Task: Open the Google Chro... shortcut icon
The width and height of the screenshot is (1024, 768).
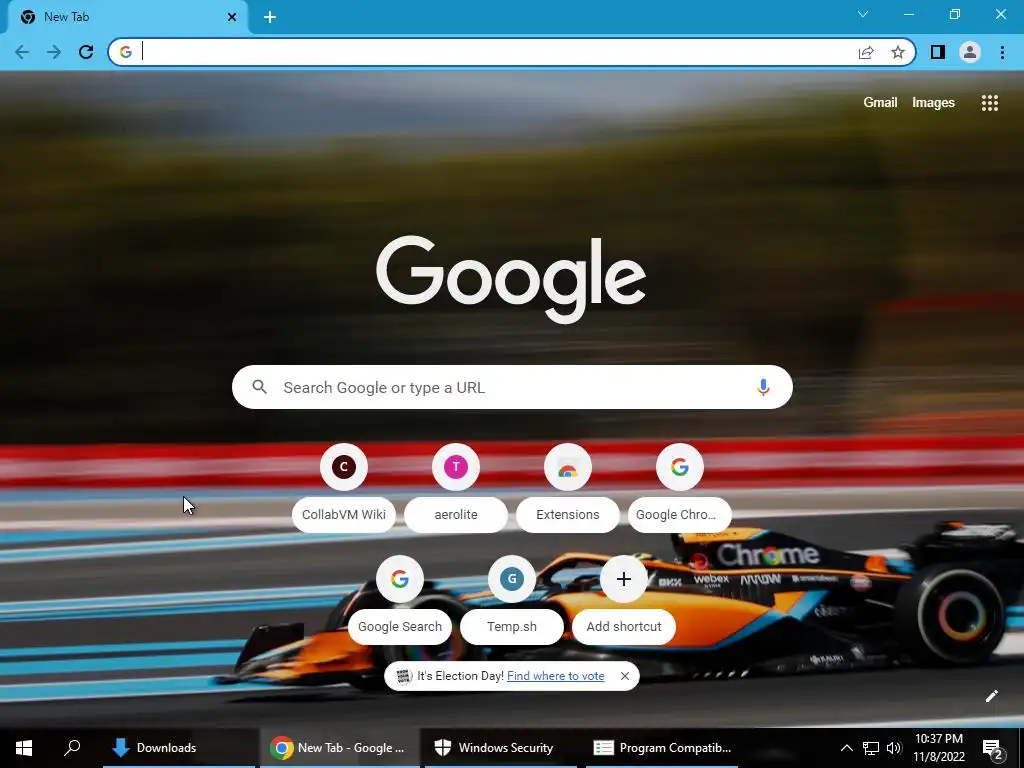Action: (x=680, y=467)
